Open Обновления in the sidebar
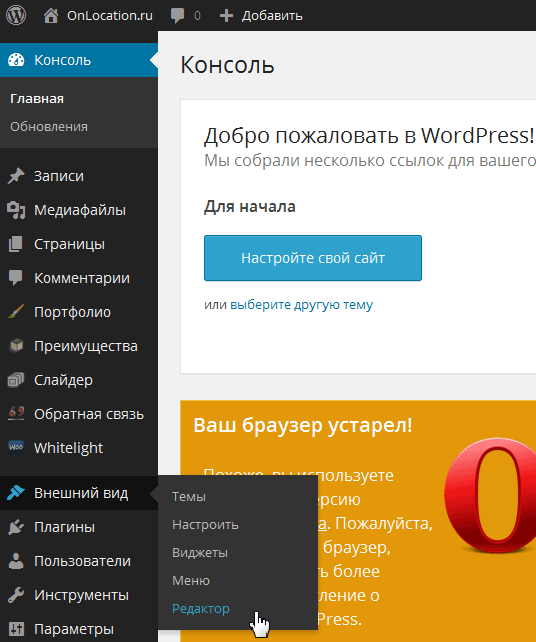 click(49, 127)
